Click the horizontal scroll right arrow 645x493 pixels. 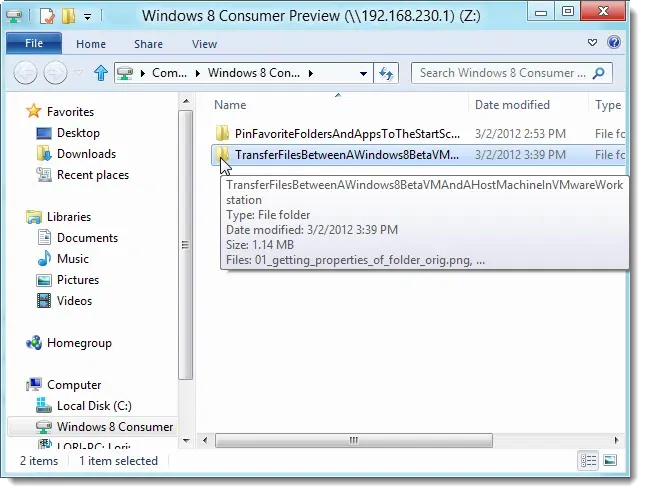[616, 440]
